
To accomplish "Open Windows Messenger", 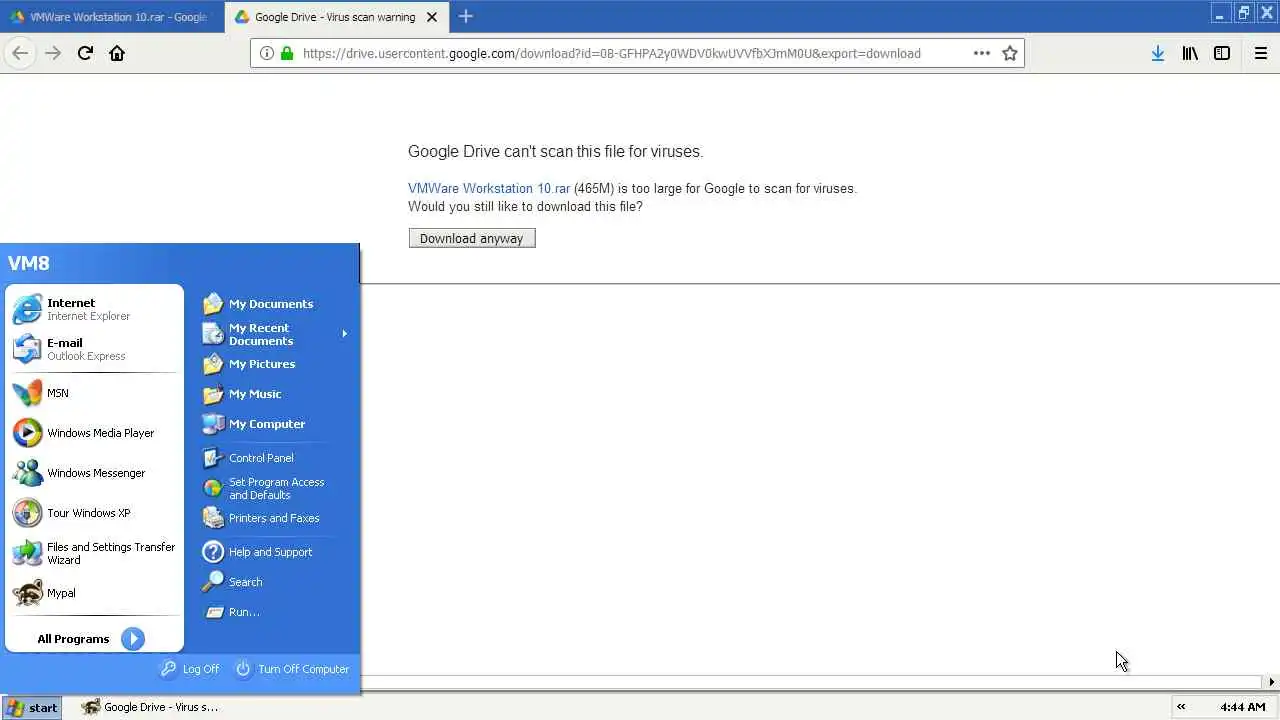I will tap(94, 473).
